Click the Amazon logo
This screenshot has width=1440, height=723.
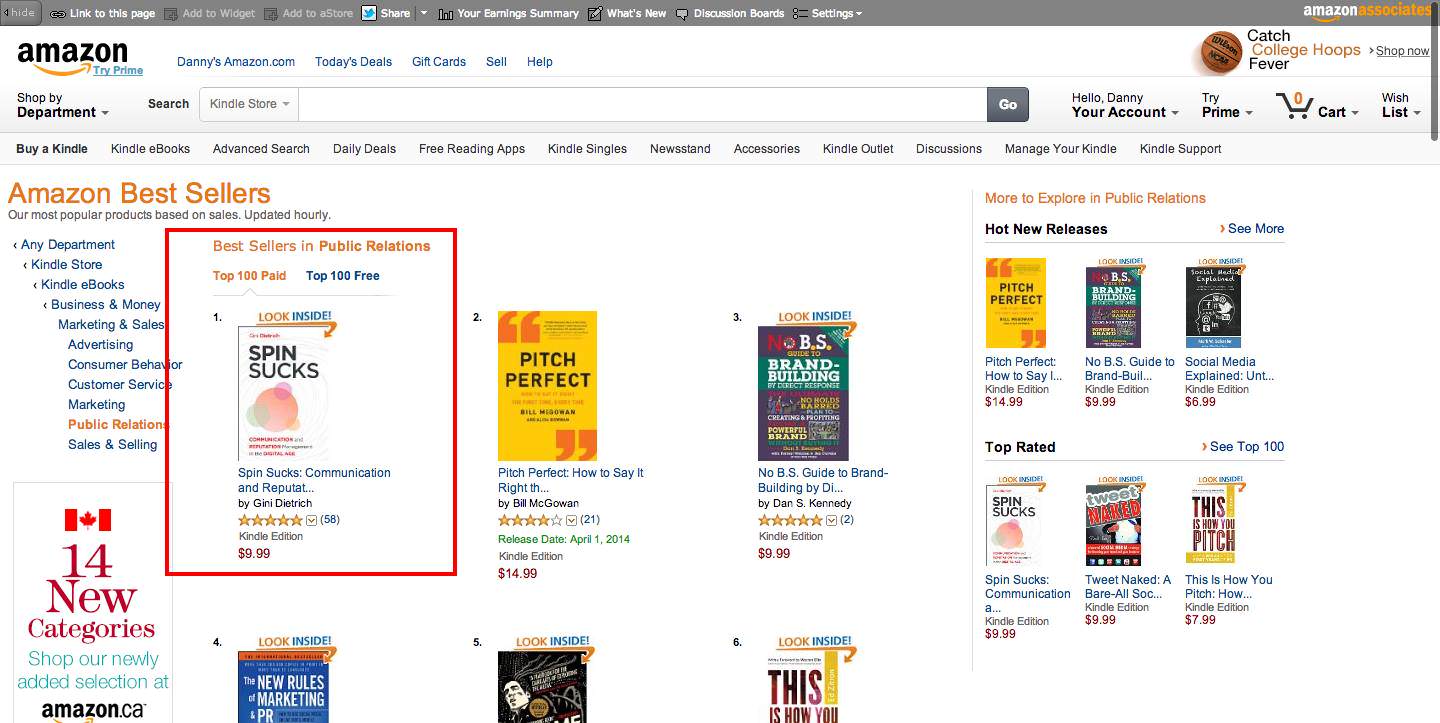pyautogui.click(x=73, y=56)
